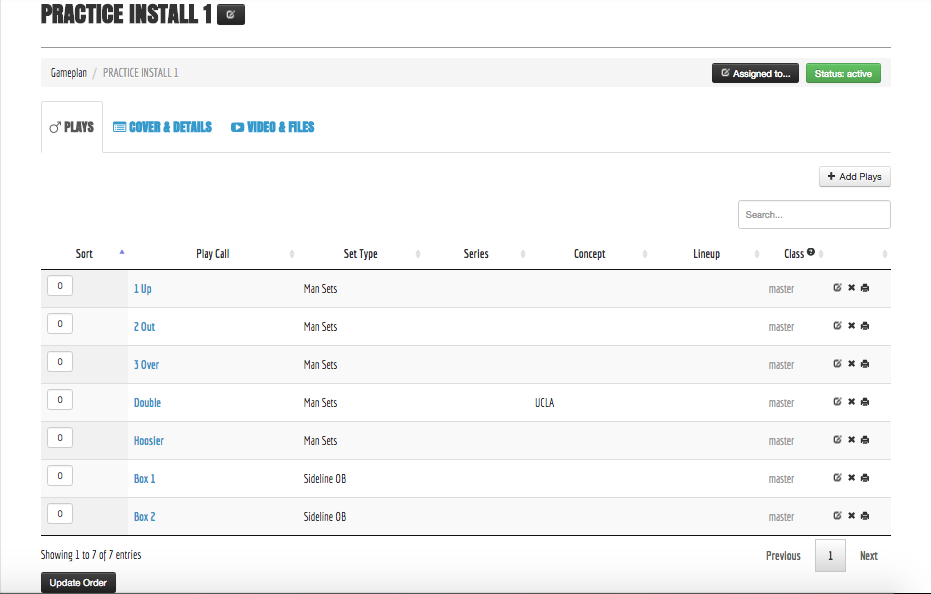Click the edit icon in the Double row
The width and height of the screenshot is (931, 594).
[x=837, y=402]
